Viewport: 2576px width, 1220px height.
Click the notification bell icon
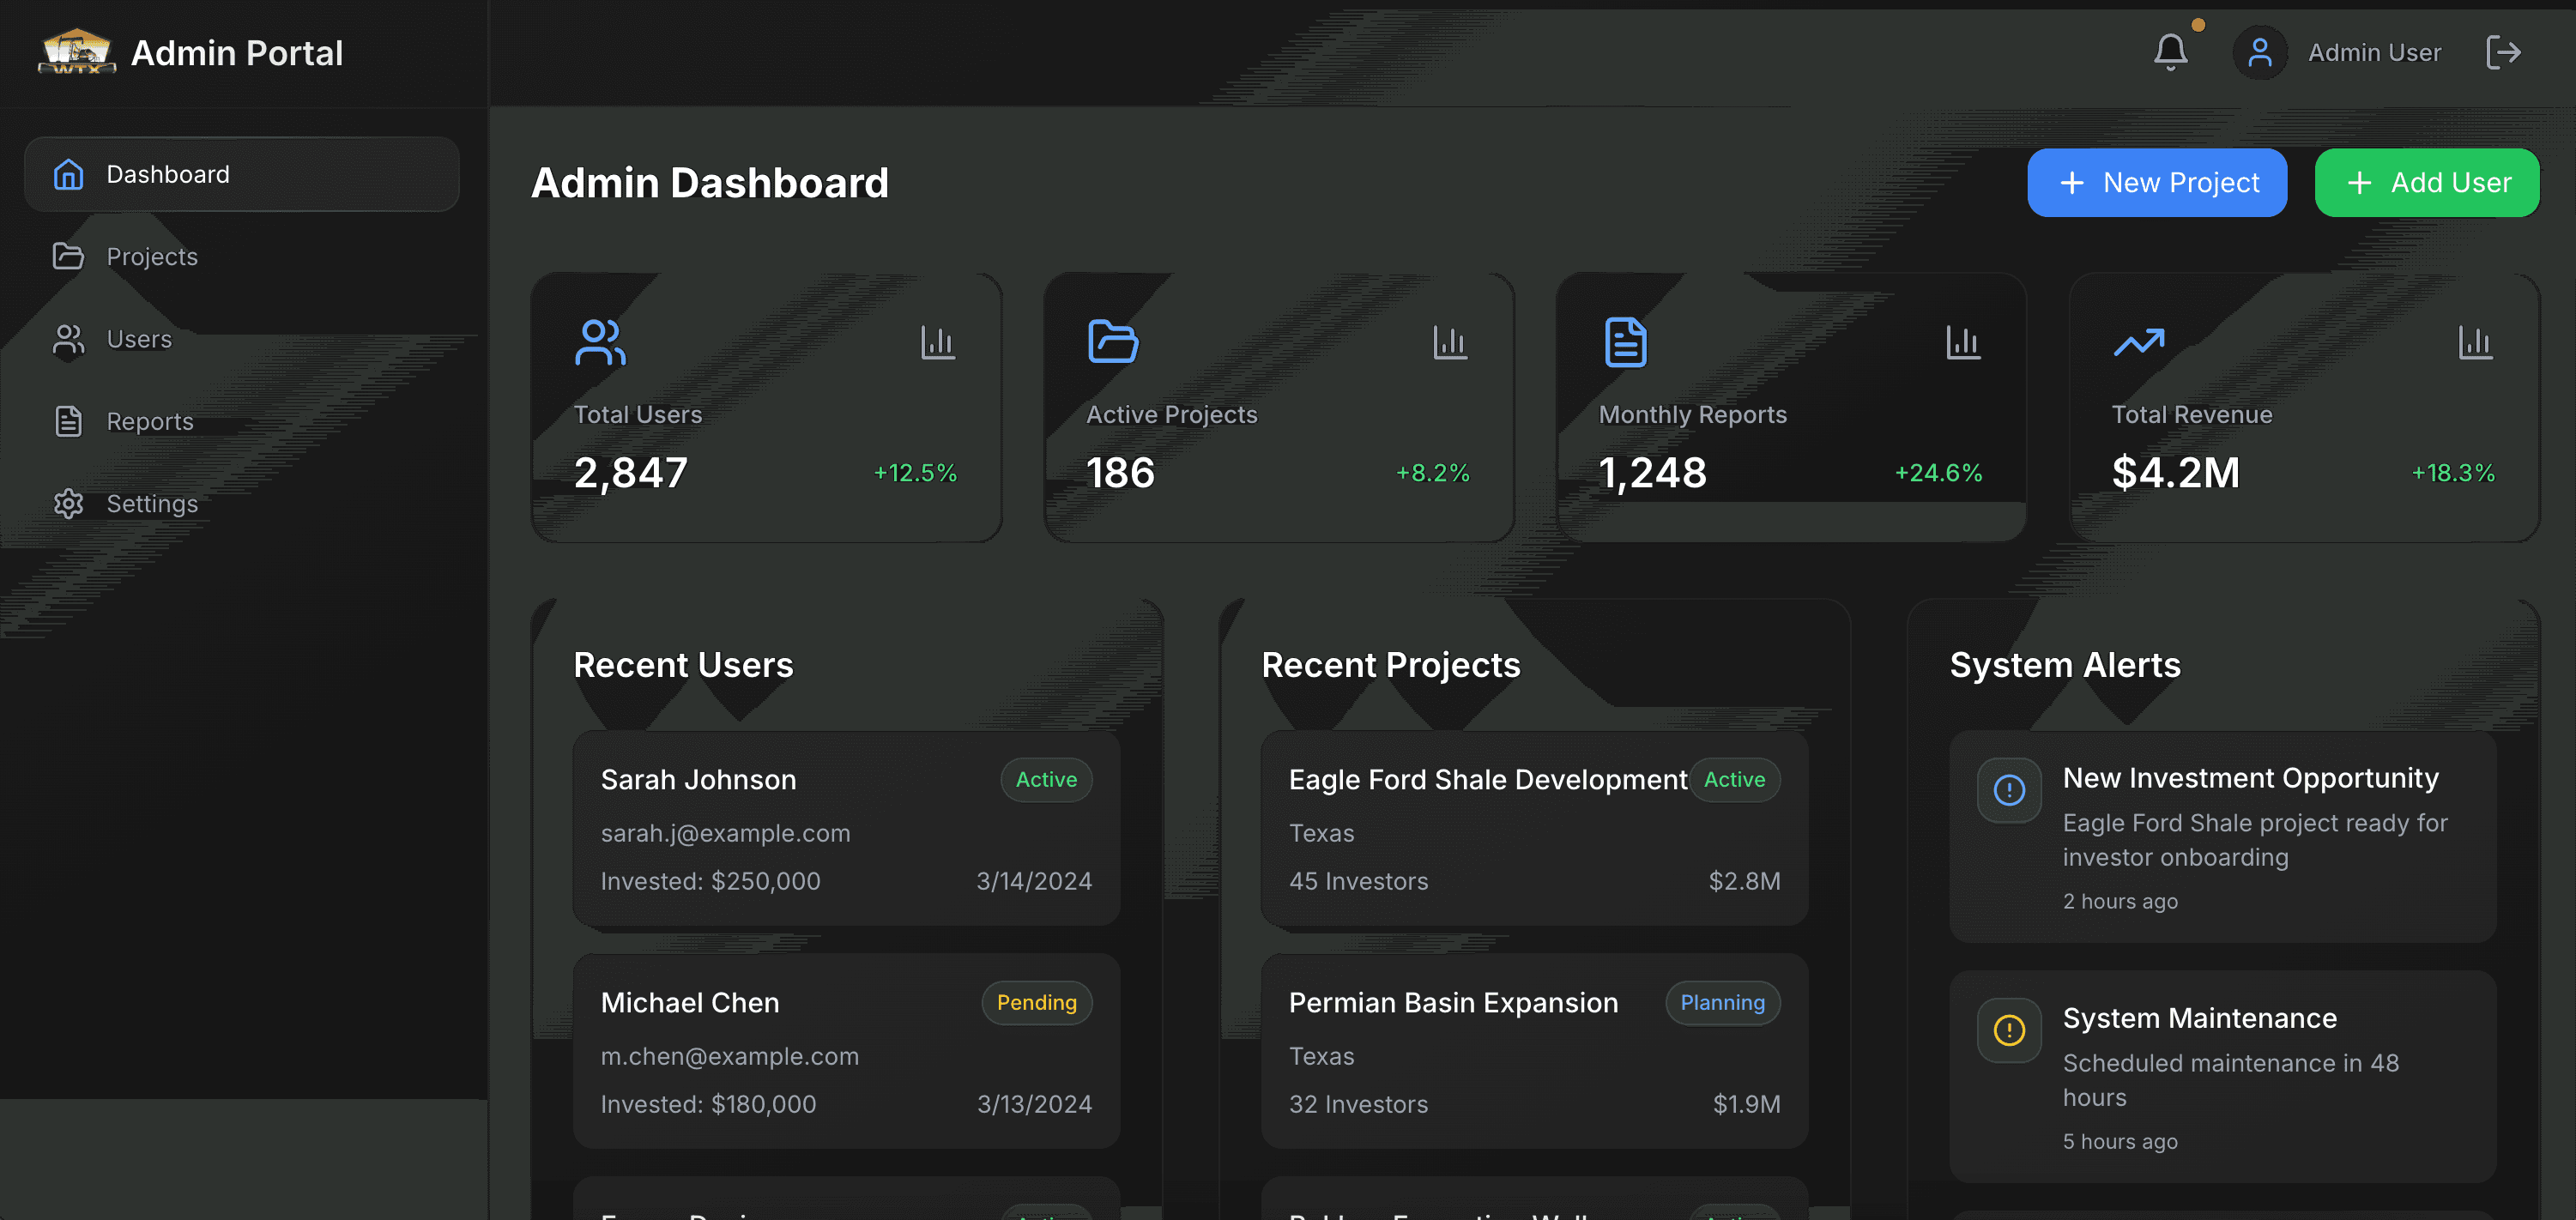point(2169,52)
